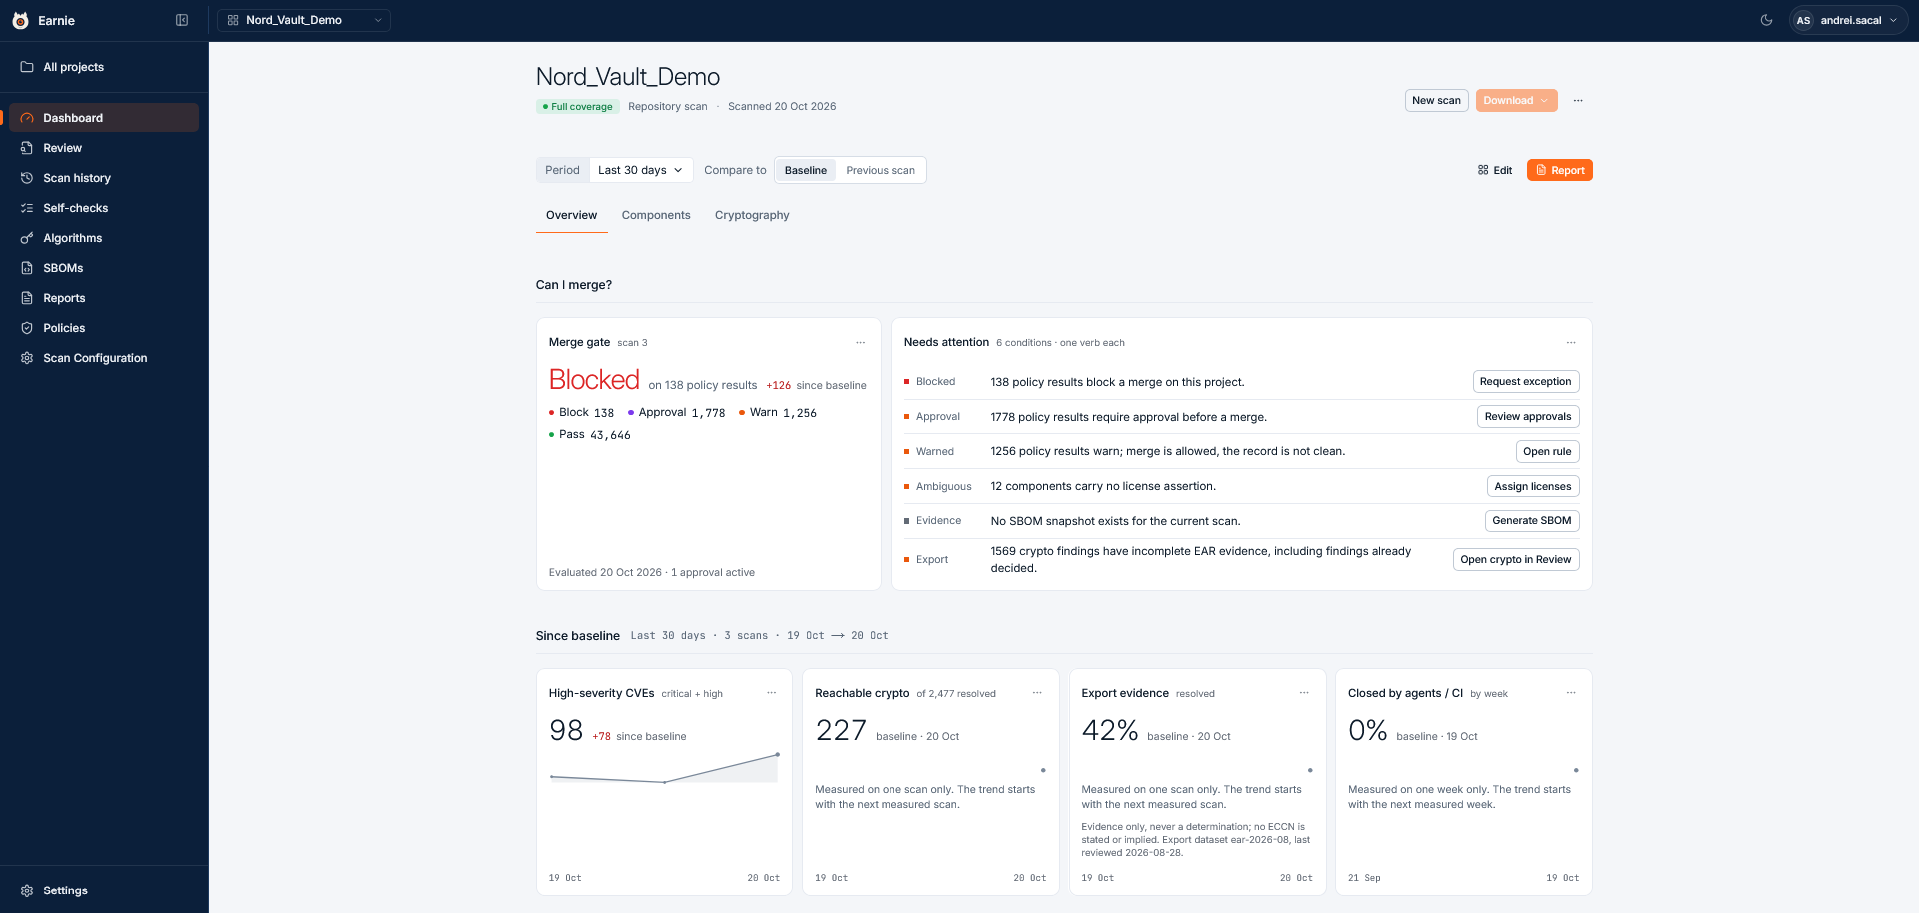This screenshot has height=913, width=1920.
Task: Open Export evidence card options menu
Action: [1304, 693]
